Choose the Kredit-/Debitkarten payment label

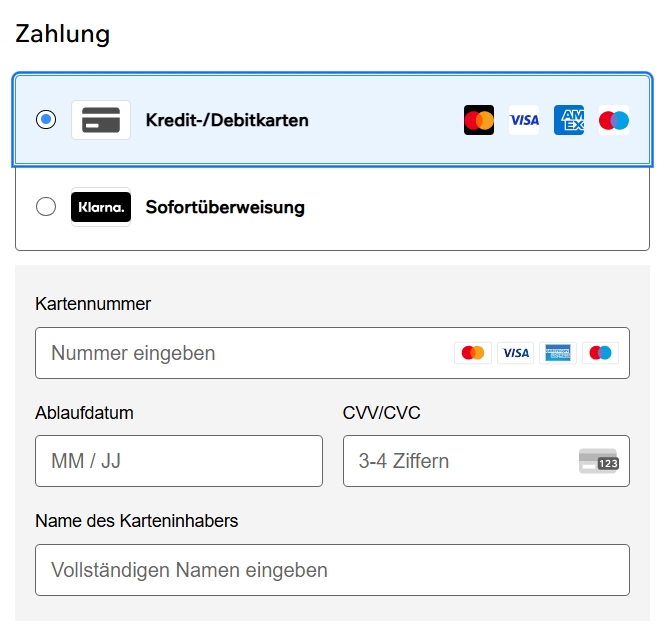pyautogui.click(x=227, y=120)
